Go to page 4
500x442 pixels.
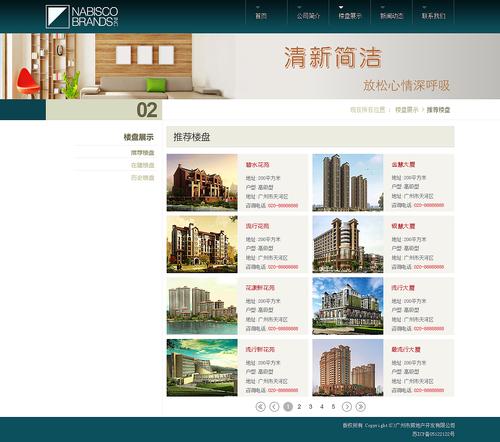[x=322, y=407]
